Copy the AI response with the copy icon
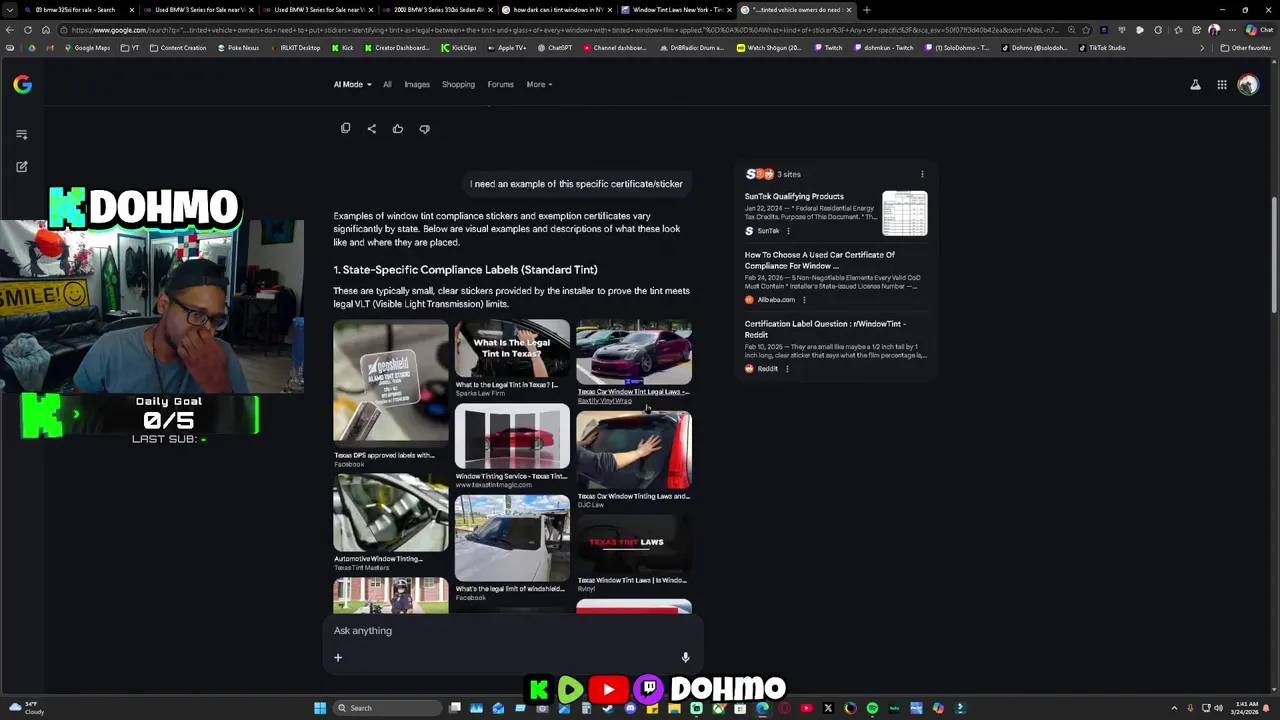 345,128
